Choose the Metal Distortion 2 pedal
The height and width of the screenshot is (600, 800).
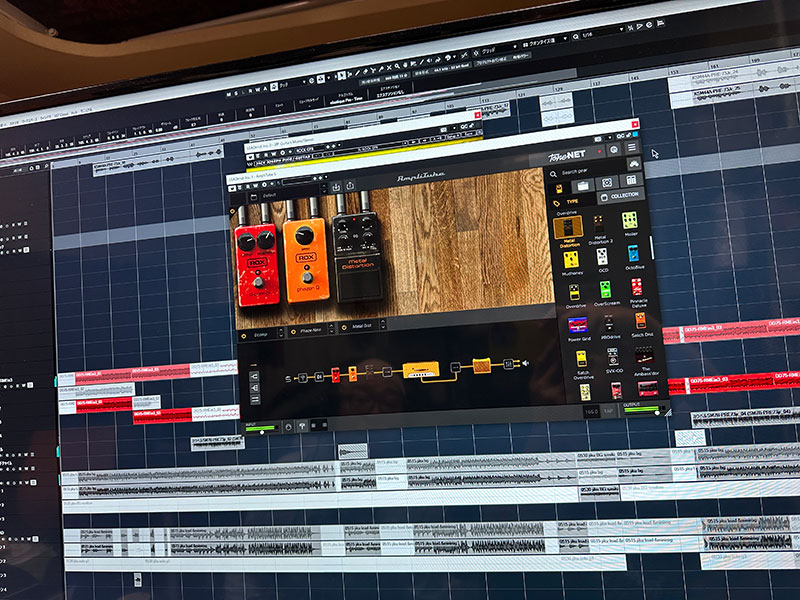[x=599, y=225]
